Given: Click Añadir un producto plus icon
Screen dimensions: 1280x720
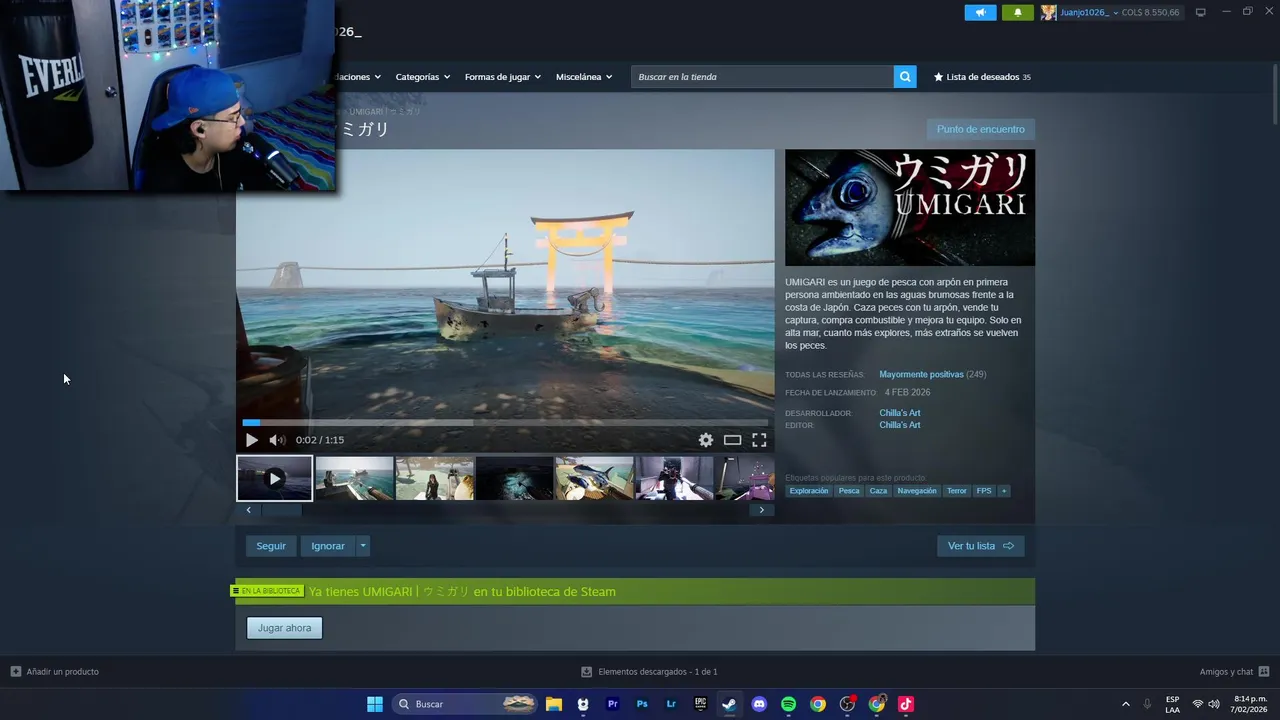Looking at the screenshot, I should pyautogui.click(x=15, y=672).
